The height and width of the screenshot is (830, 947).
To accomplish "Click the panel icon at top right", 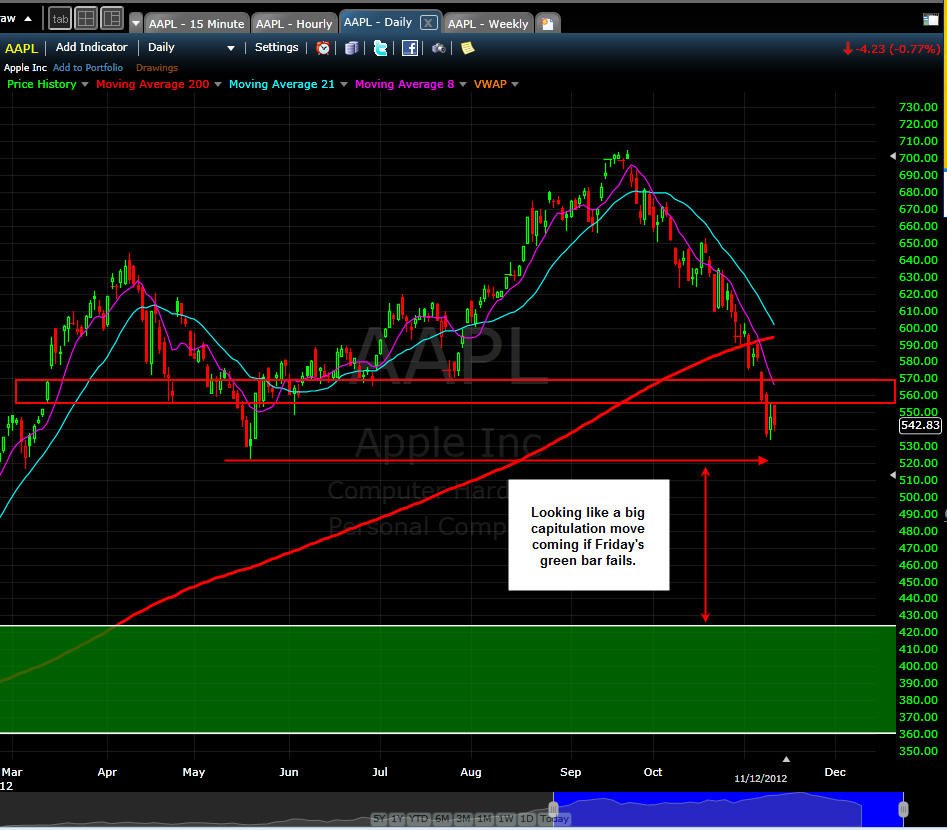I will click(x=931, y=20).
